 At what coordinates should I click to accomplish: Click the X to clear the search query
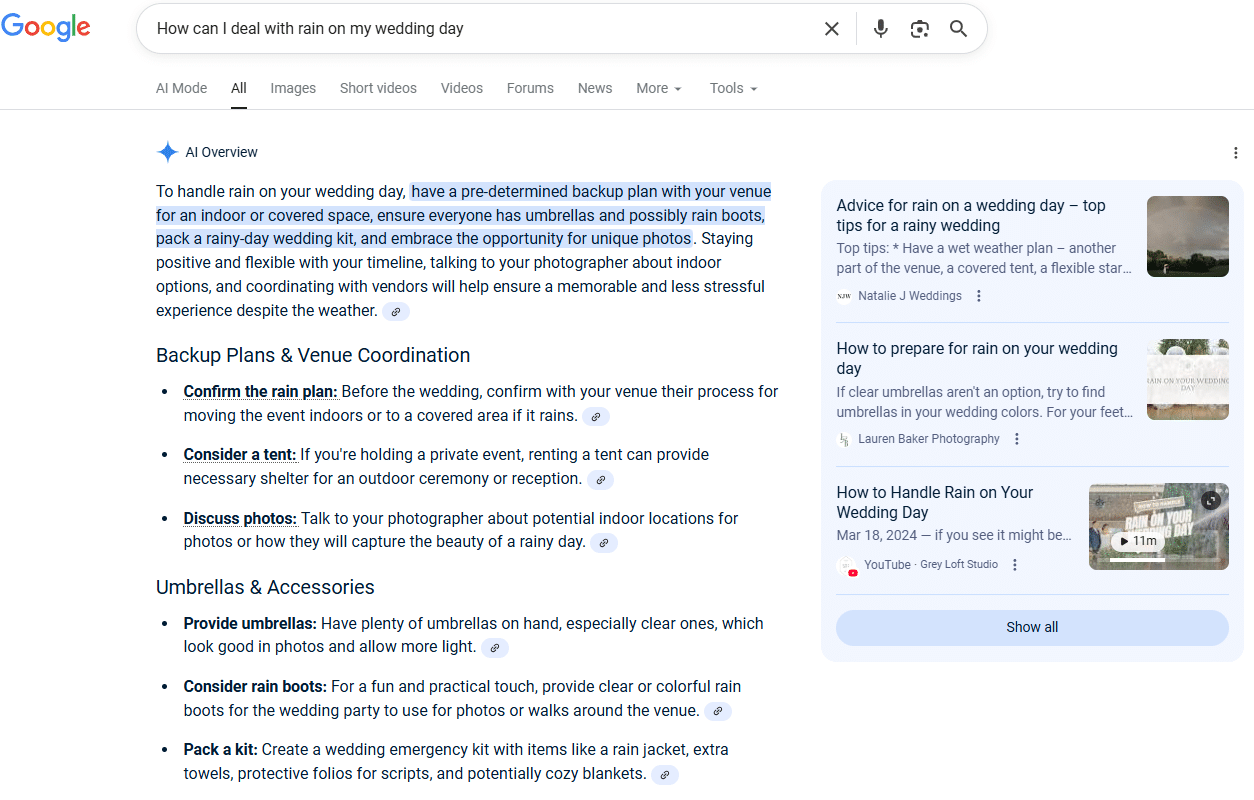click(x=832, y=28)
